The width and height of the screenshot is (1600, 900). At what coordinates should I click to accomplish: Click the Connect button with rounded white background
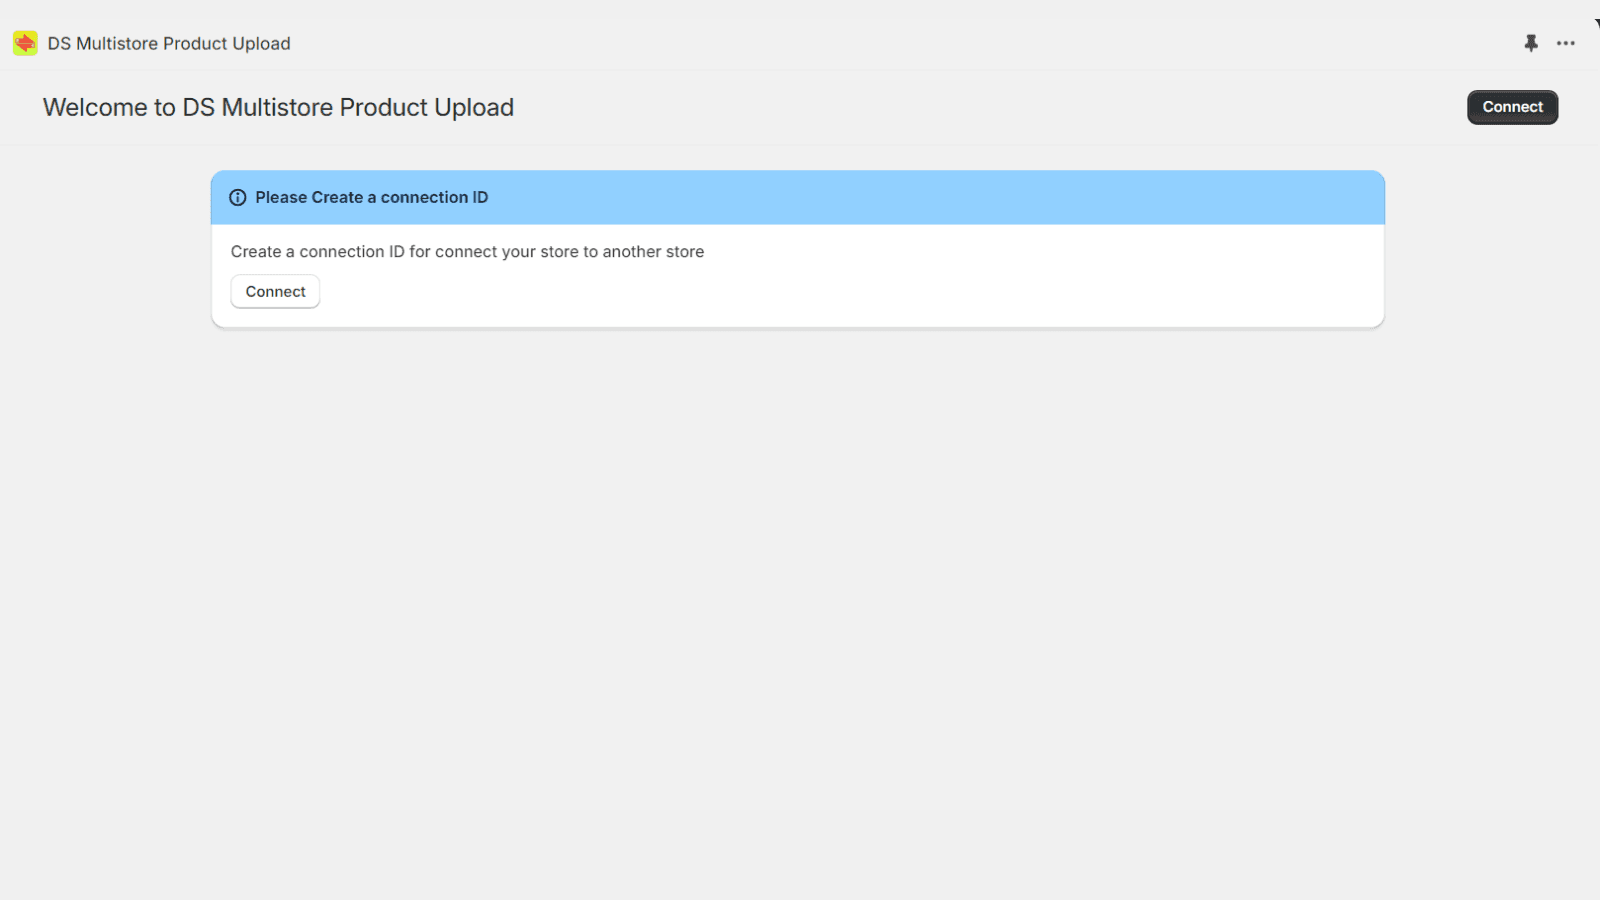275,291
